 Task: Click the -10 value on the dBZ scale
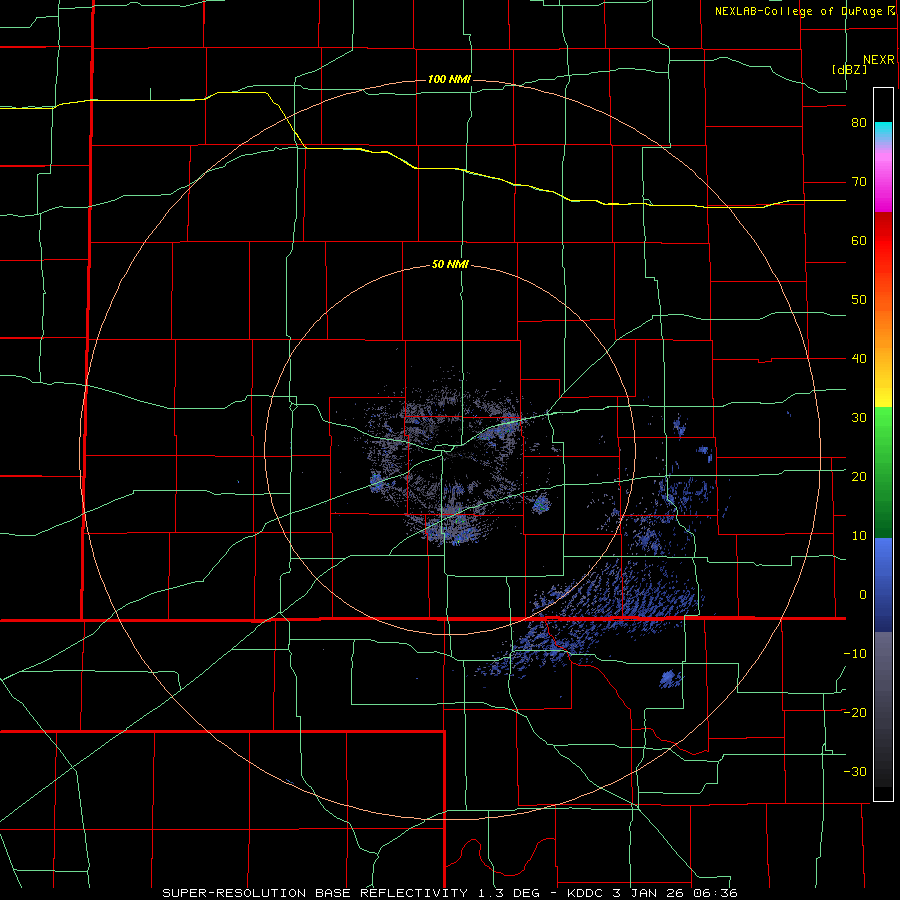[x=855, y=653]
